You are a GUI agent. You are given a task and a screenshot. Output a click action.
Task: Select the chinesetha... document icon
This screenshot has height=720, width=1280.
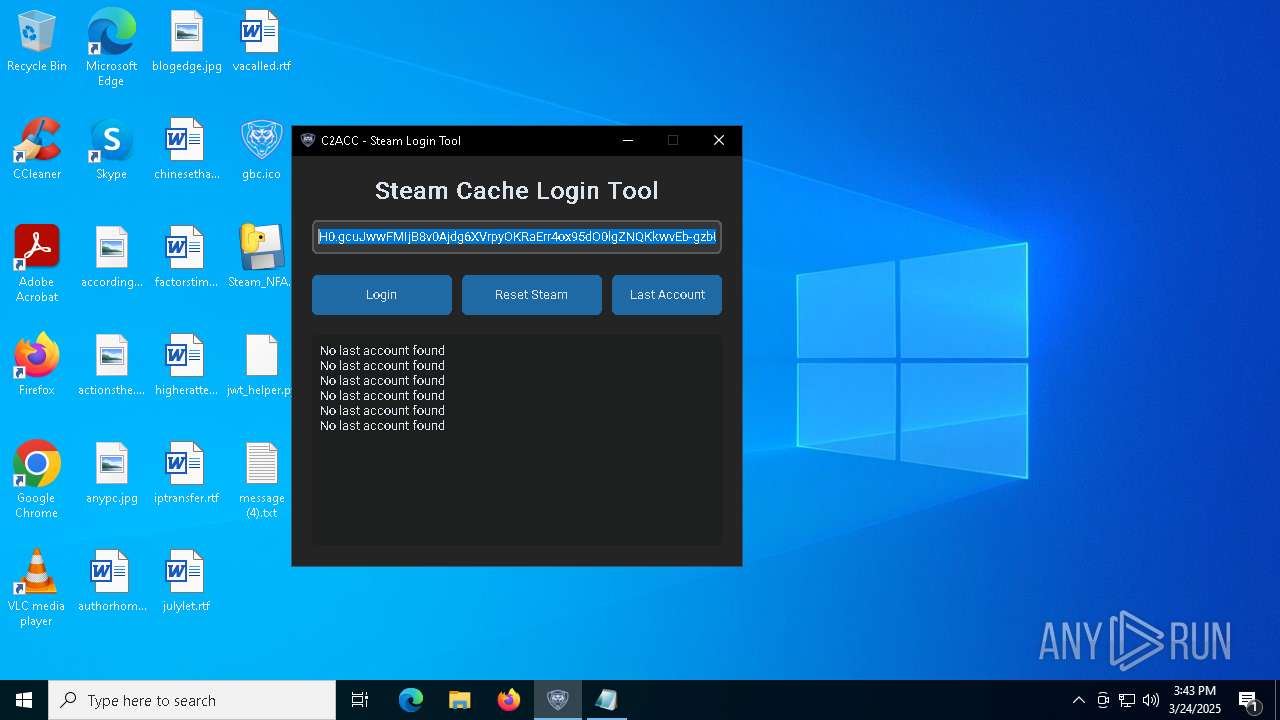187,150
